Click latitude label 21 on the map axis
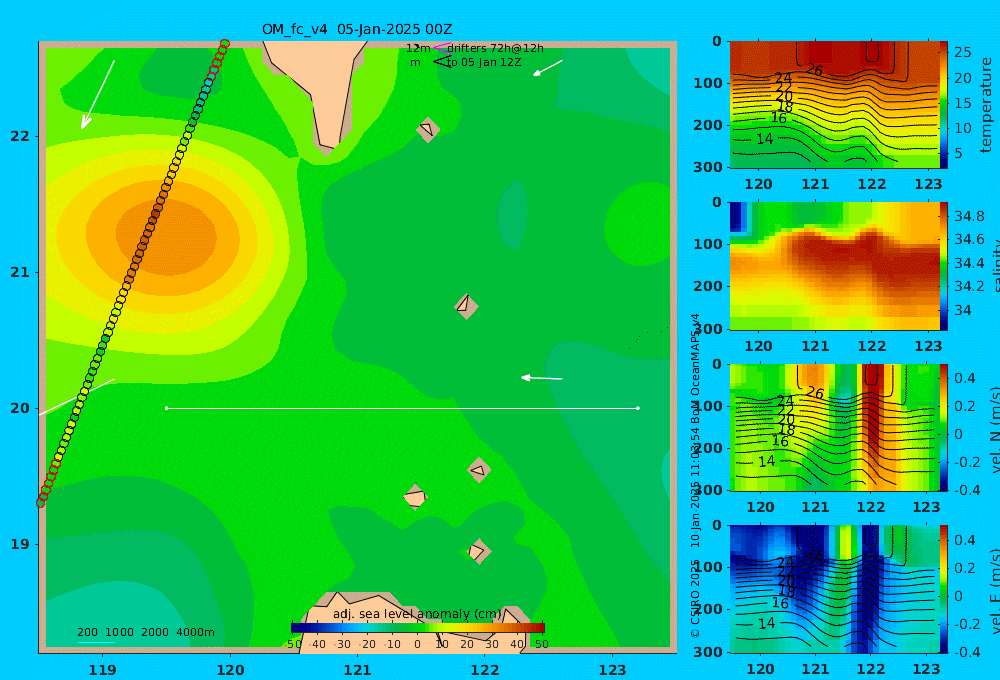This screenshot has width=1000, height=680. point(19,272)
